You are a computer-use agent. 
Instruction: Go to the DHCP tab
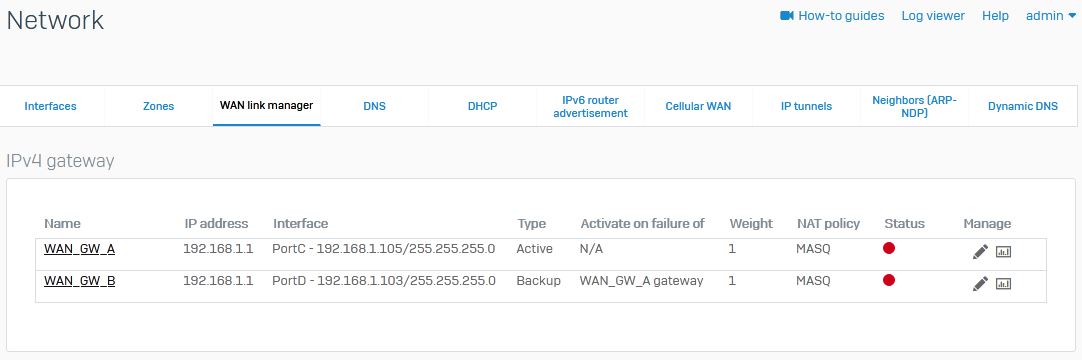[482, 106]
